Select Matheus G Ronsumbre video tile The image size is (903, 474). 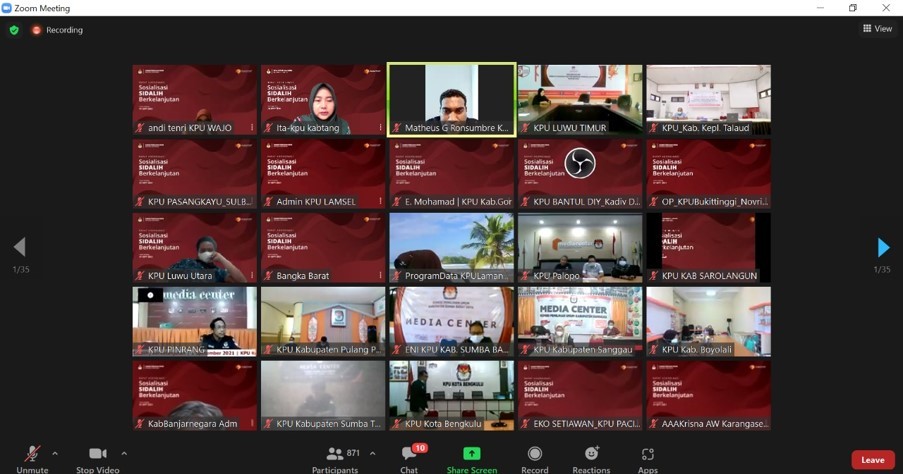[x=451, y=98]
